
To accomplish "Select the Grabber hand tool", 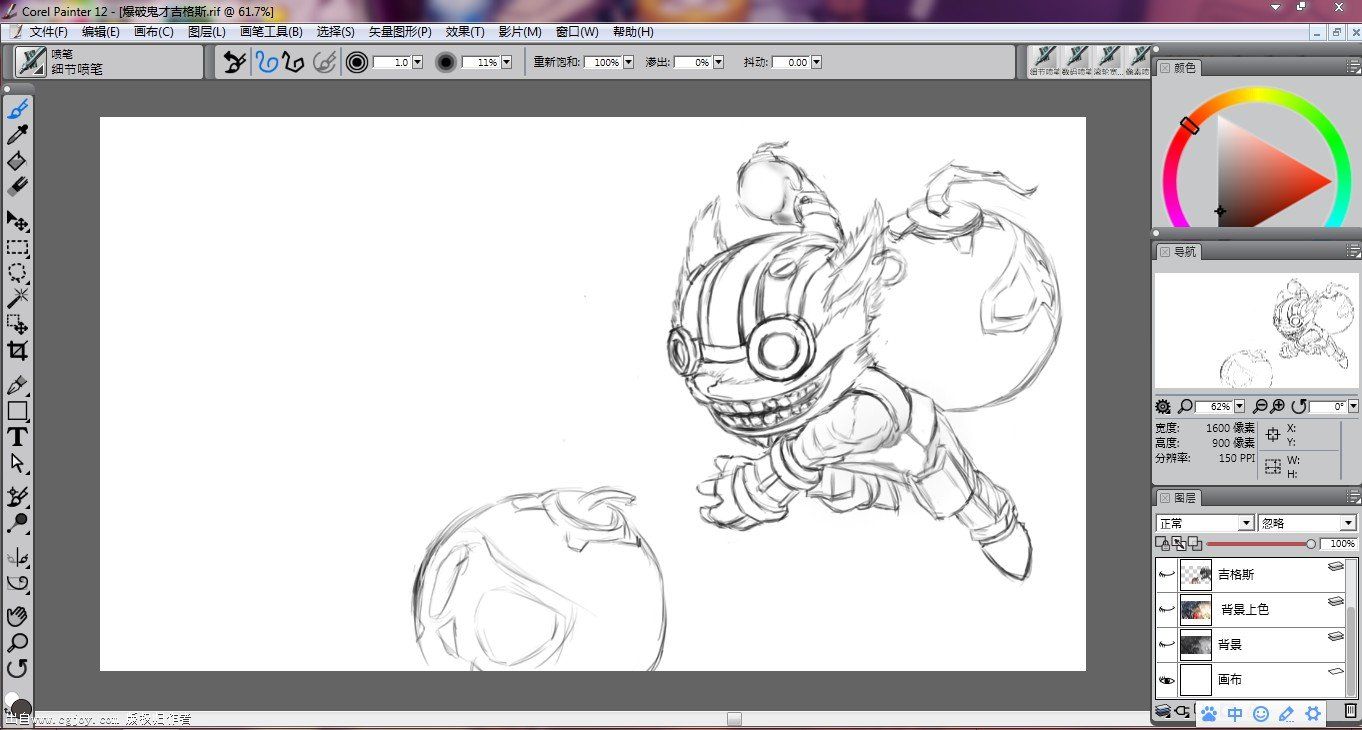I will click(x=17, y=616).
